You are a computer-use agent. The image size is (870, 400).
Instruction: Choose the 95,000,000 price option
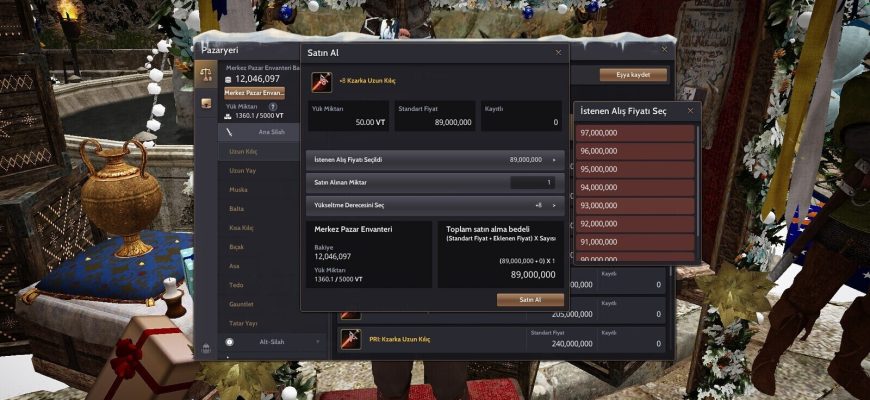click(x=635, y=169)
